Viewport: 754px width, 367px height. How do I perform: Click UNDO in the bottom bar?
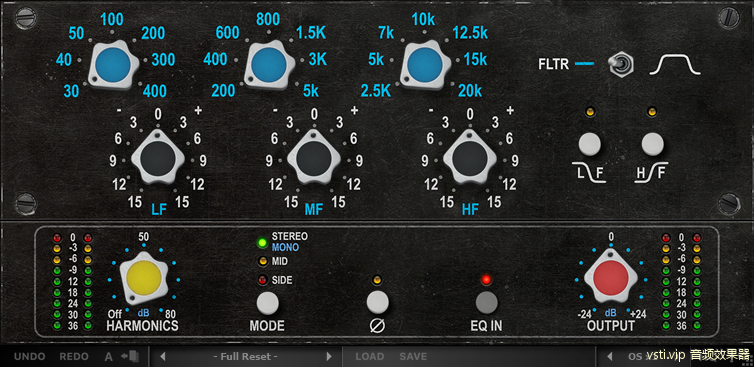[x=30, y=356]
